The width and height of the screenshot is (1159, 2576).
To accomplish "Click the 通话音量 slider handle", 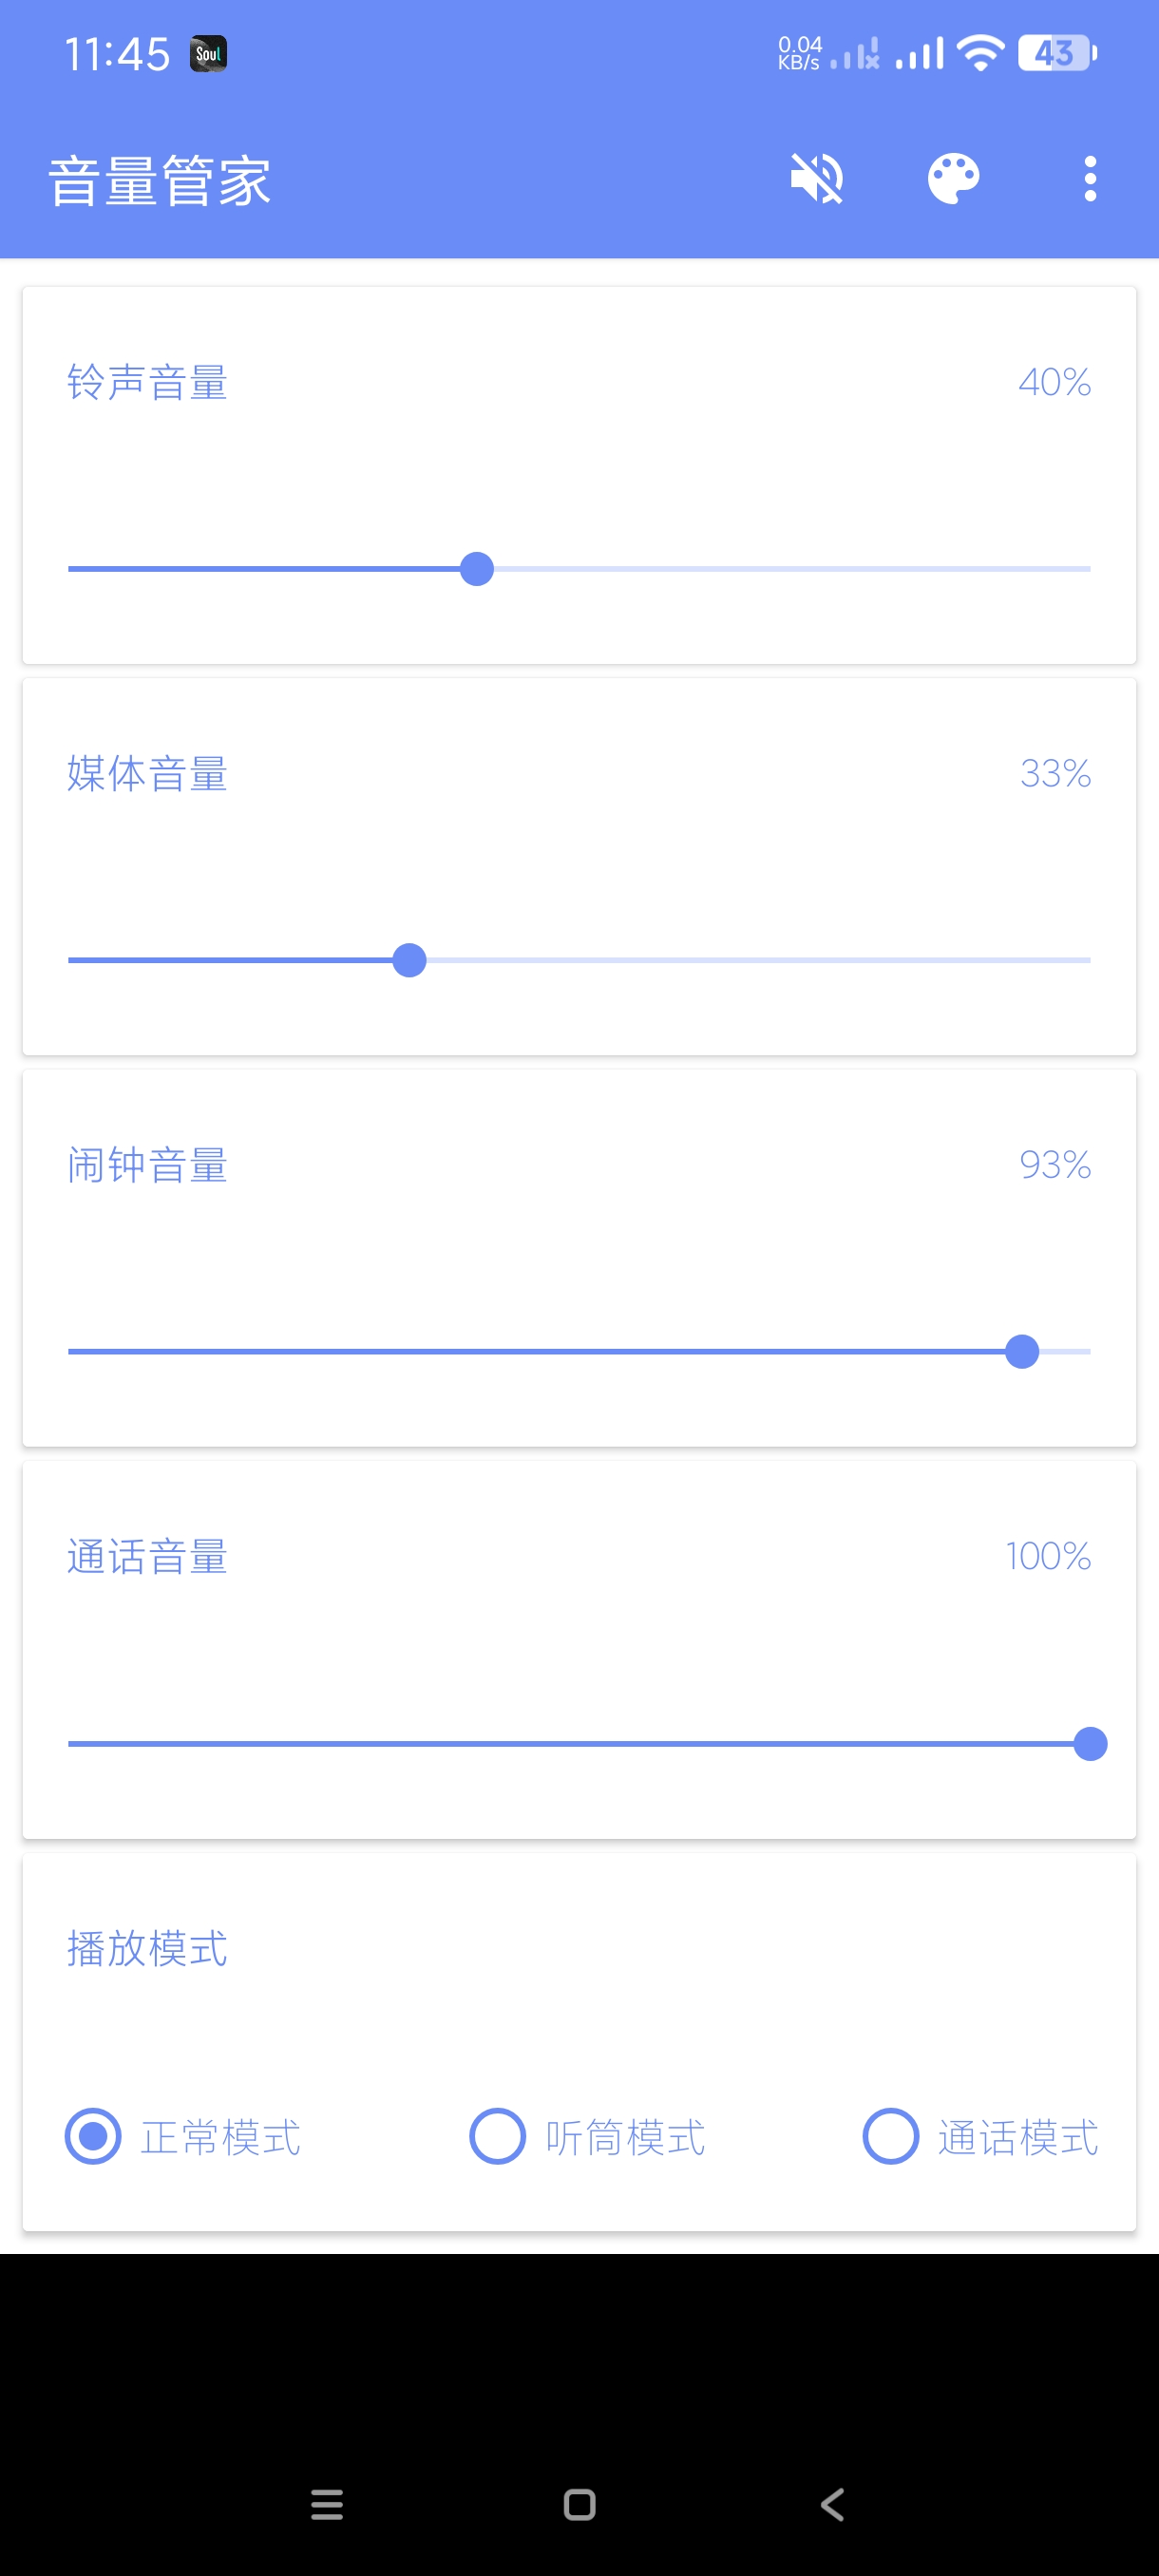I will point(1089,1743).
